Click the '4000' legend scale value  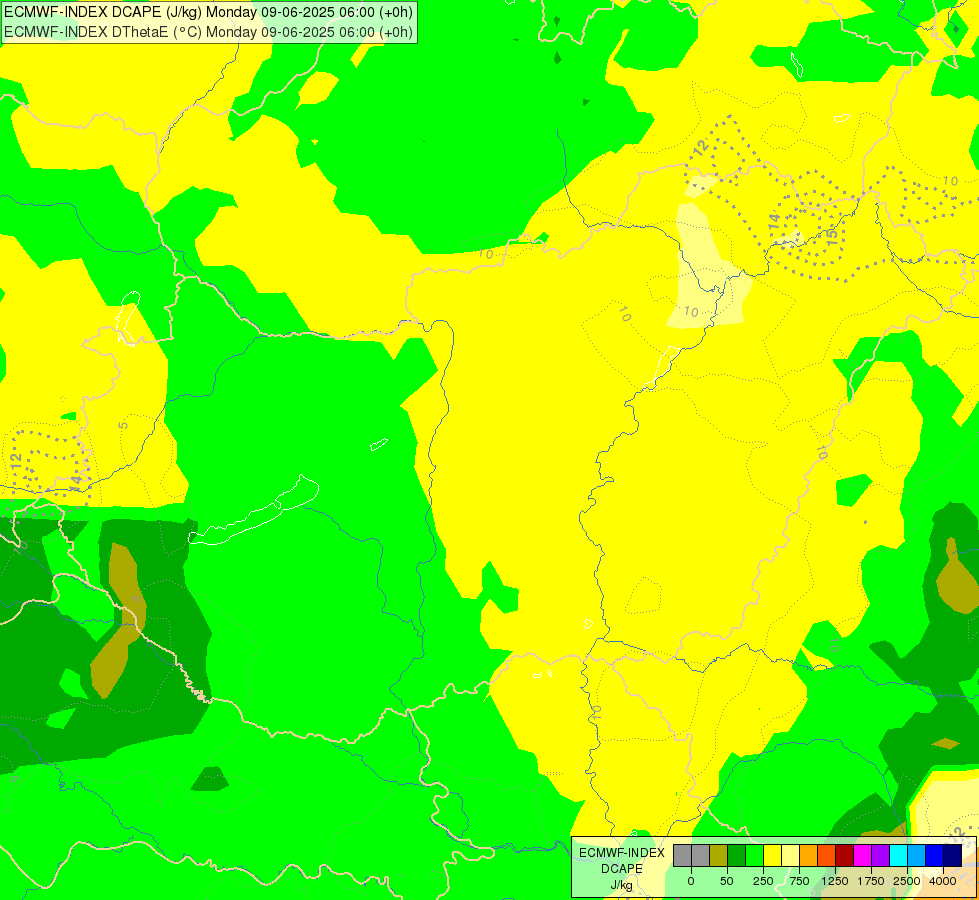pyautogui.click(x=943, y=881)
